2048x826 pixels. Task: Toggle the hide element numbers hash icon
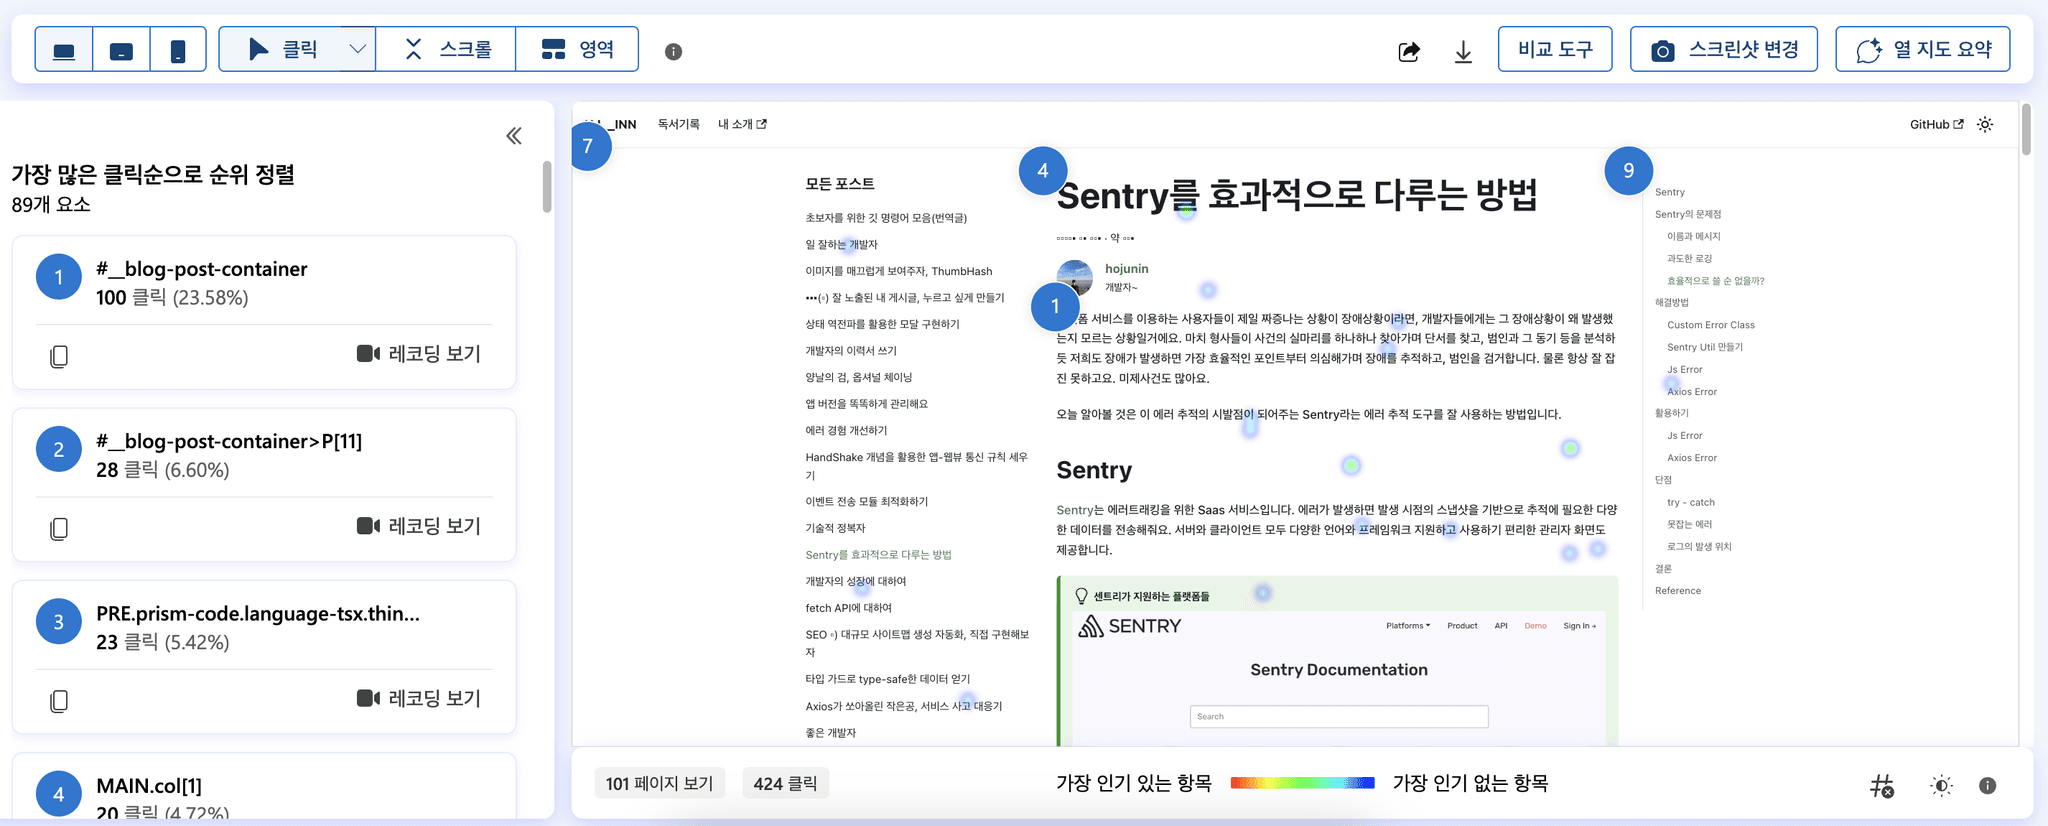point(1882,786)
